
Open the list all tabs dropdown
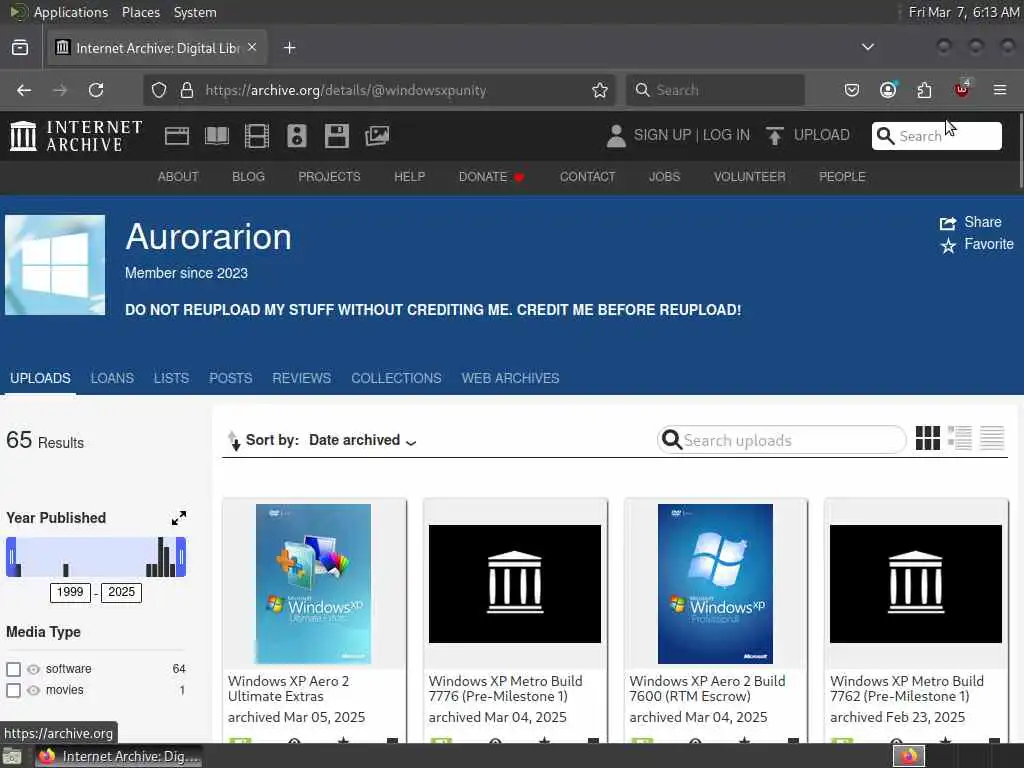[868, 47]
